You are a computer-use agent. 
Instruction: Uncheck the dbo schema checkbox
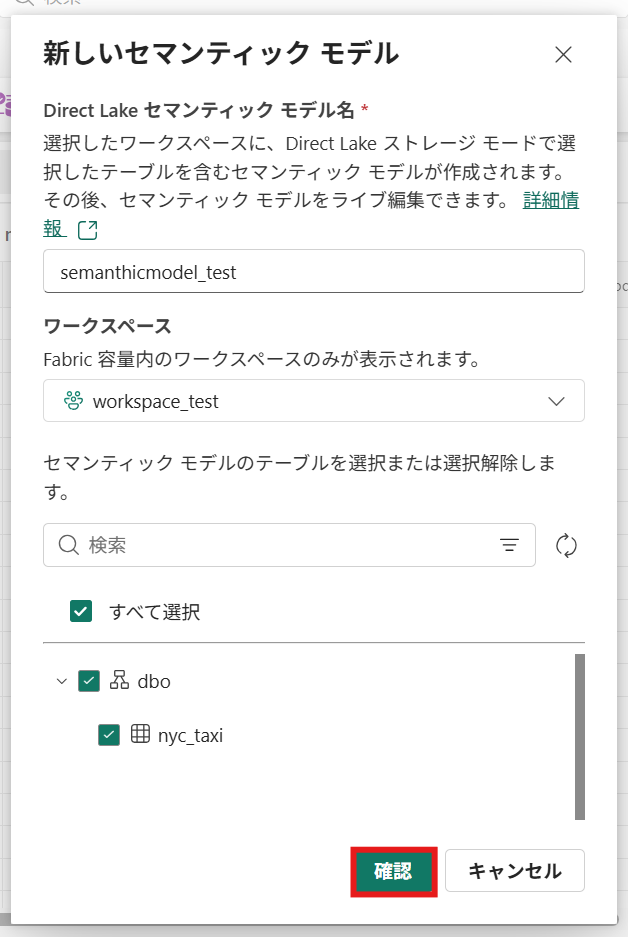click(89, 681)
